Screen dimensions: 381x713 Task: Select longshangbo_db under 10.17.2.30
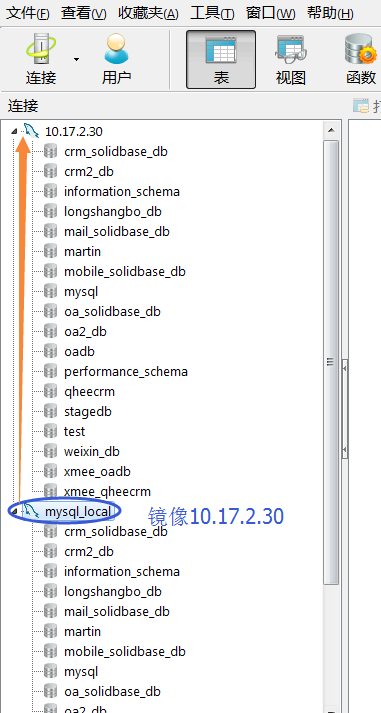[x=113, y=211]
